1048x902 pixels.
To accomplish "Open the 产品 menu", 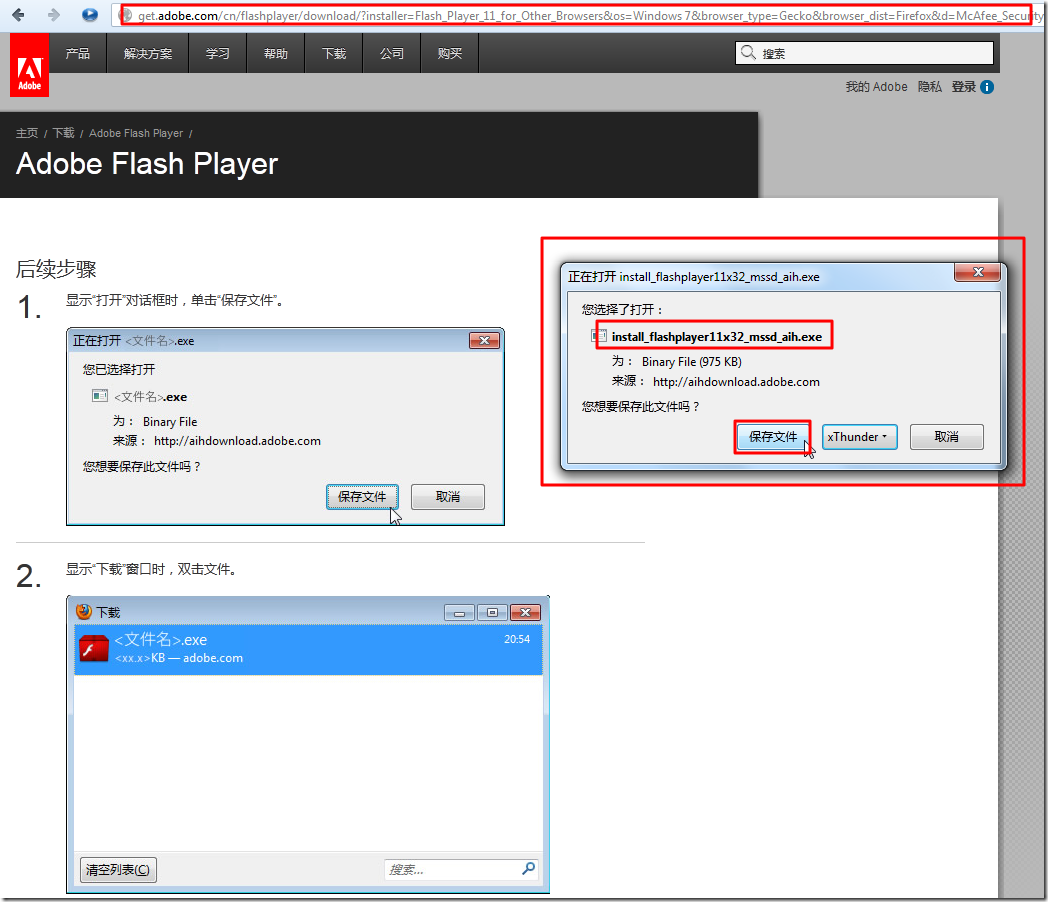I will click(x=78, y=53).
